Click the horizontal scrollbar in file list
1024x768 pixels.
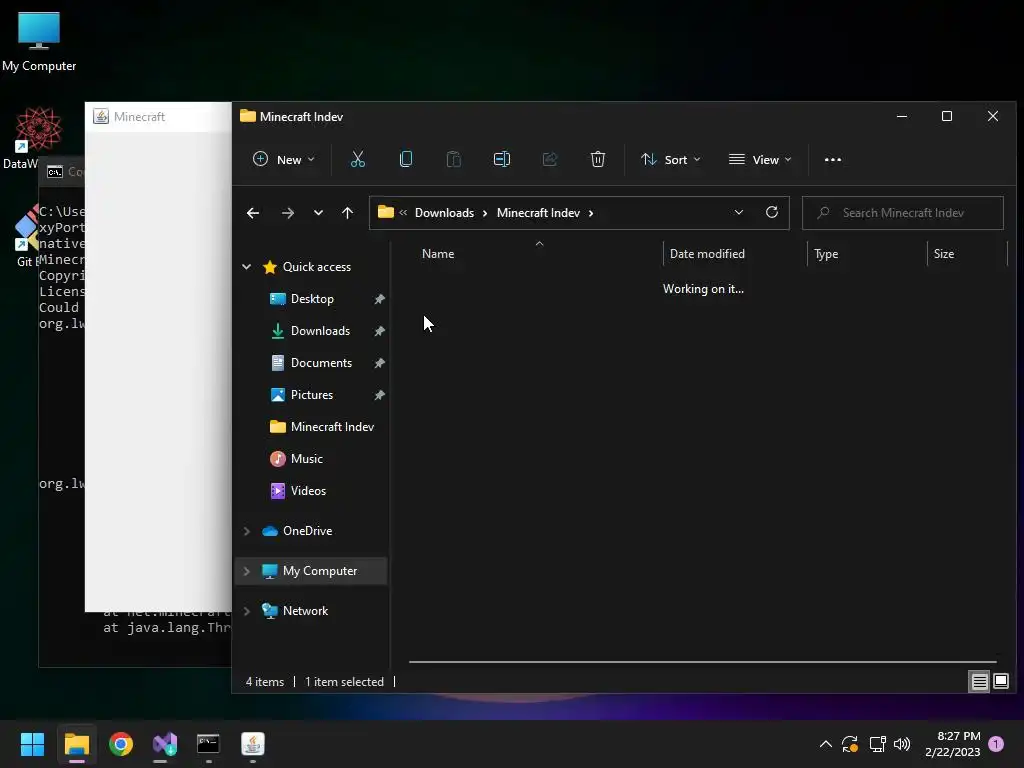703,662
